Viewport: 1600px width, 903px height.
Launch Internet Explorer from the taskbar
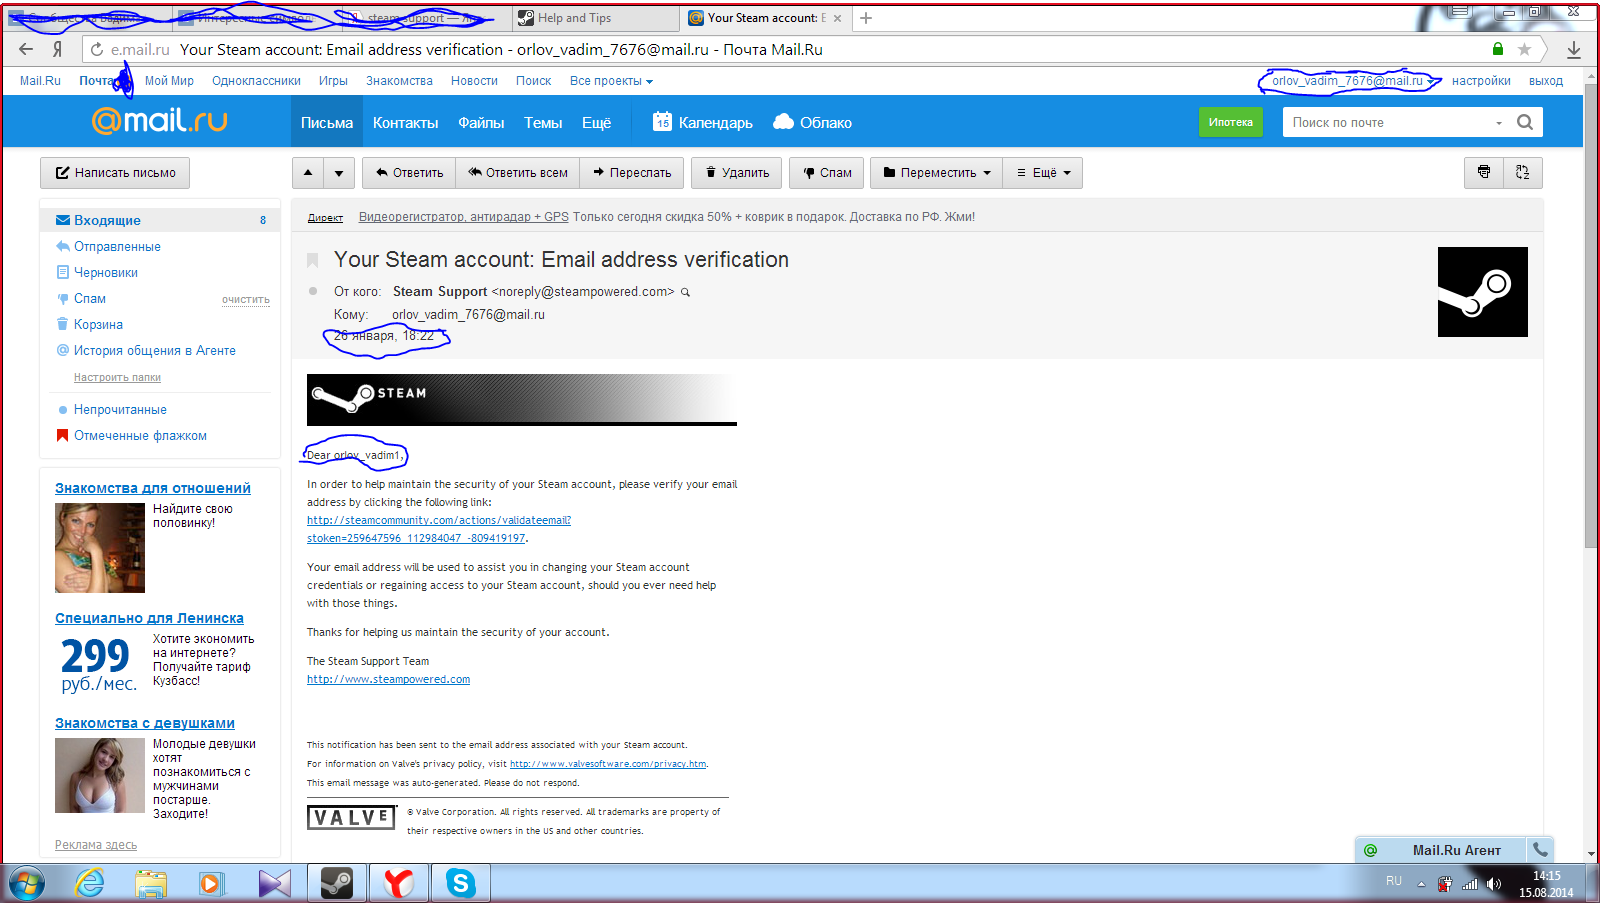point(90,883)
